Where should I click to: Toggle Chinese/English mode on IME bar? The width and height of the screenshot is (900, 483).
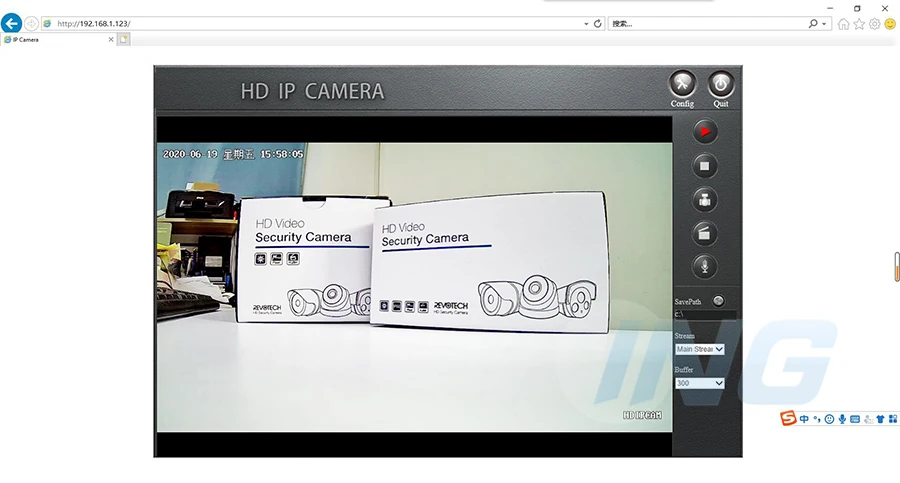[x=804, y=419]
